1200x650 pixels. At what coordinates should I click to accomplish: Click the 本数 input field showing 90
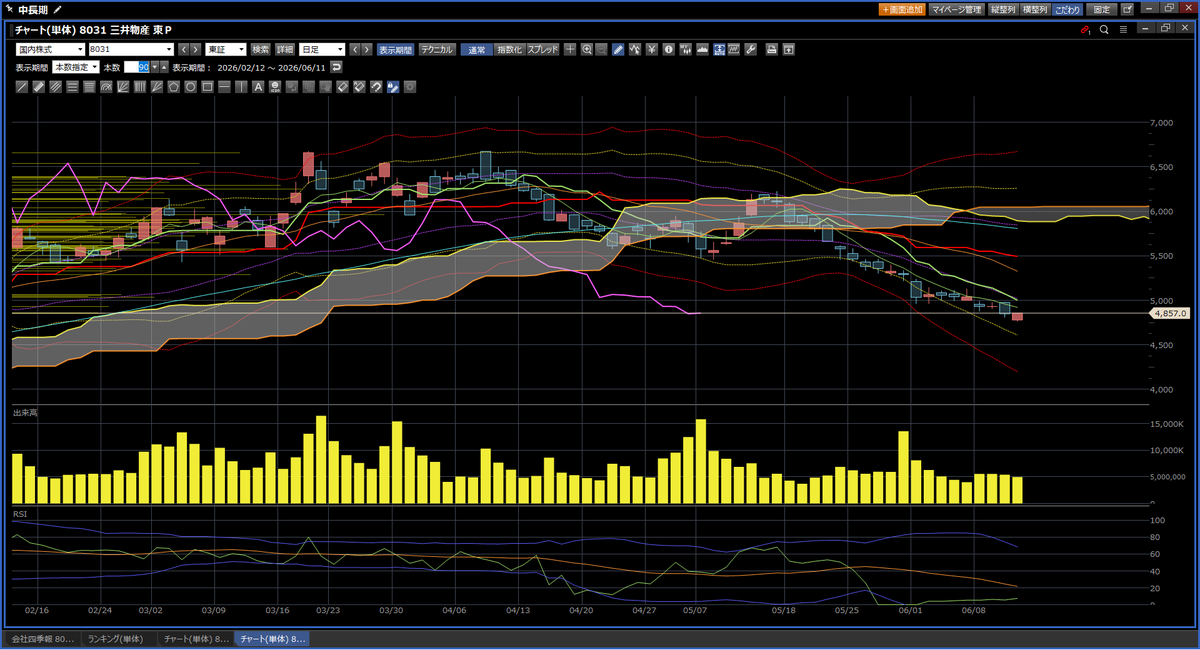pos(137,67)
